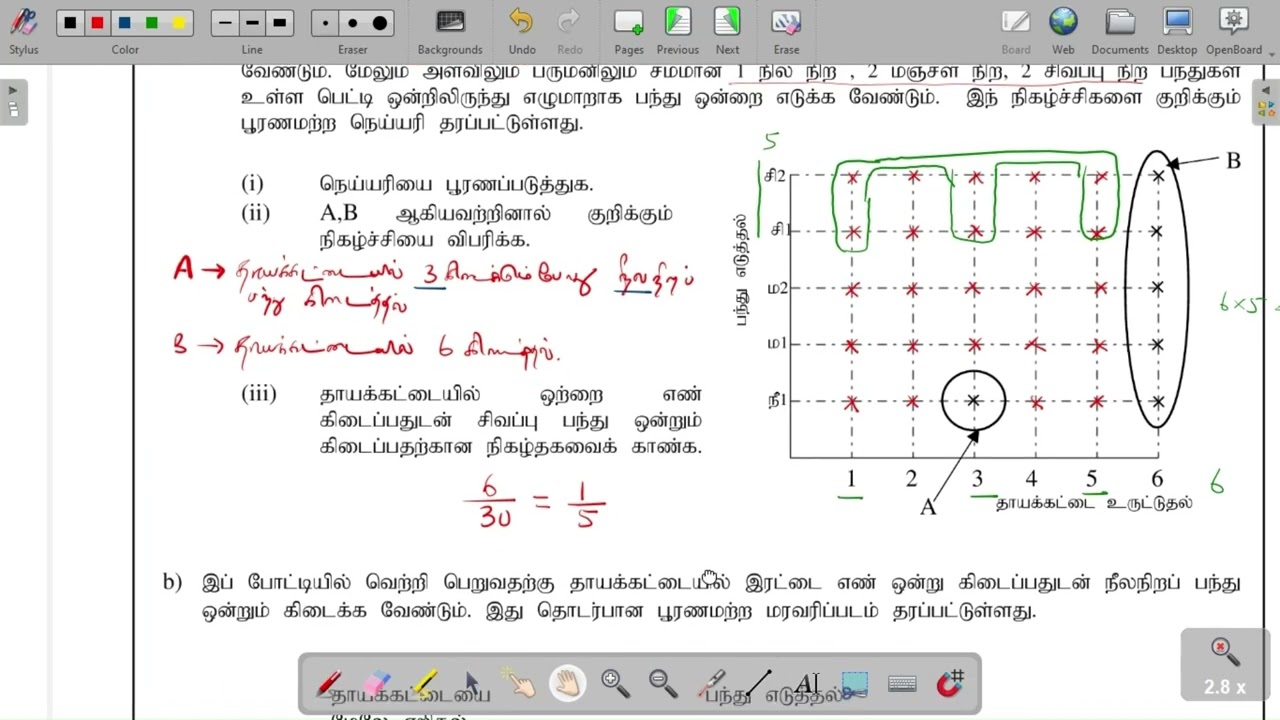The height and width of the screenshot is (720, 1280).
Task: Undo the last stroke
Action: (x=522, y=31)
